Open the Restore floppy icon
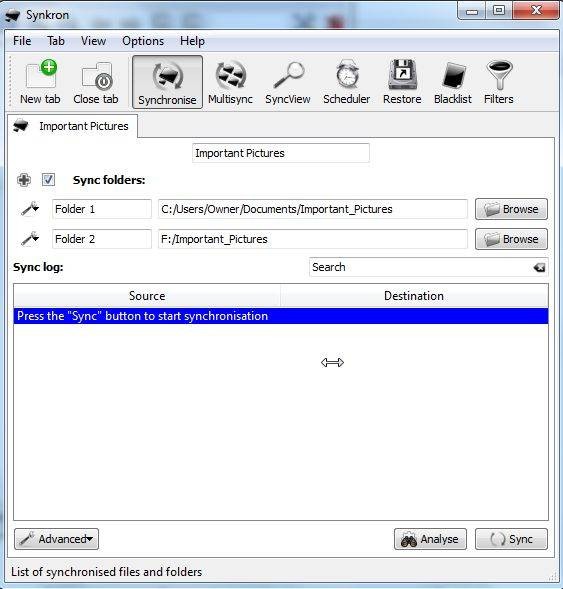 (402, 82)
